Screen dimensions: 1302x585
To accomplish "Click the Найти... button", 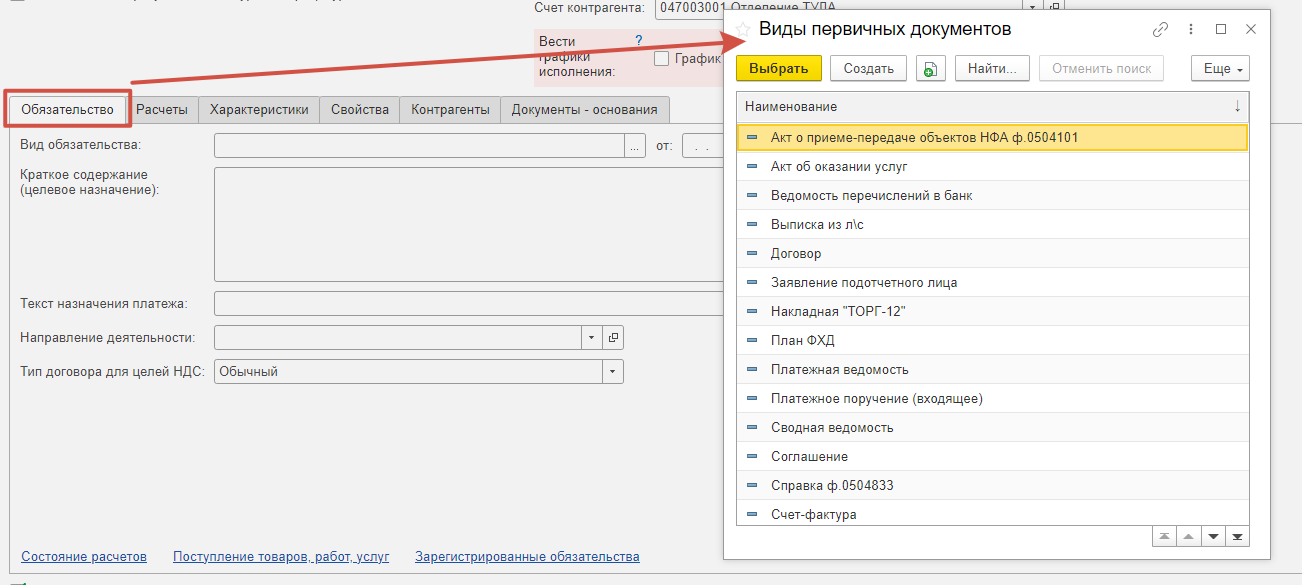I will click(992, 68).
